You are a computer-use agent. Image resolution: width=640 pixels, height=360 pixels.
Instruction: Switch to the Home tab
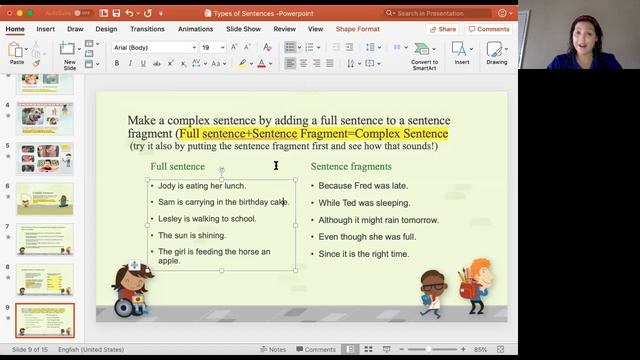tap(15, 29)
